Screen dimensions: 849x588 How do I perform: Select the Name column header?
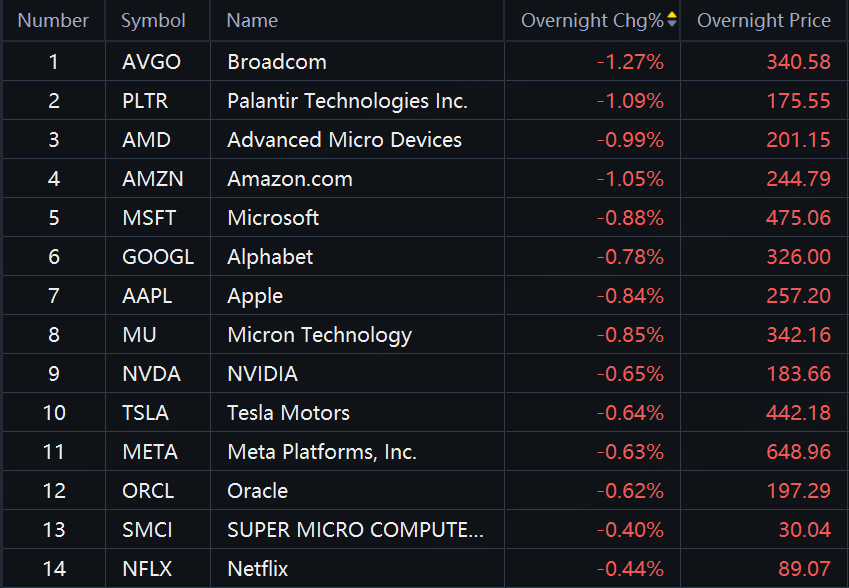point(252,20)
